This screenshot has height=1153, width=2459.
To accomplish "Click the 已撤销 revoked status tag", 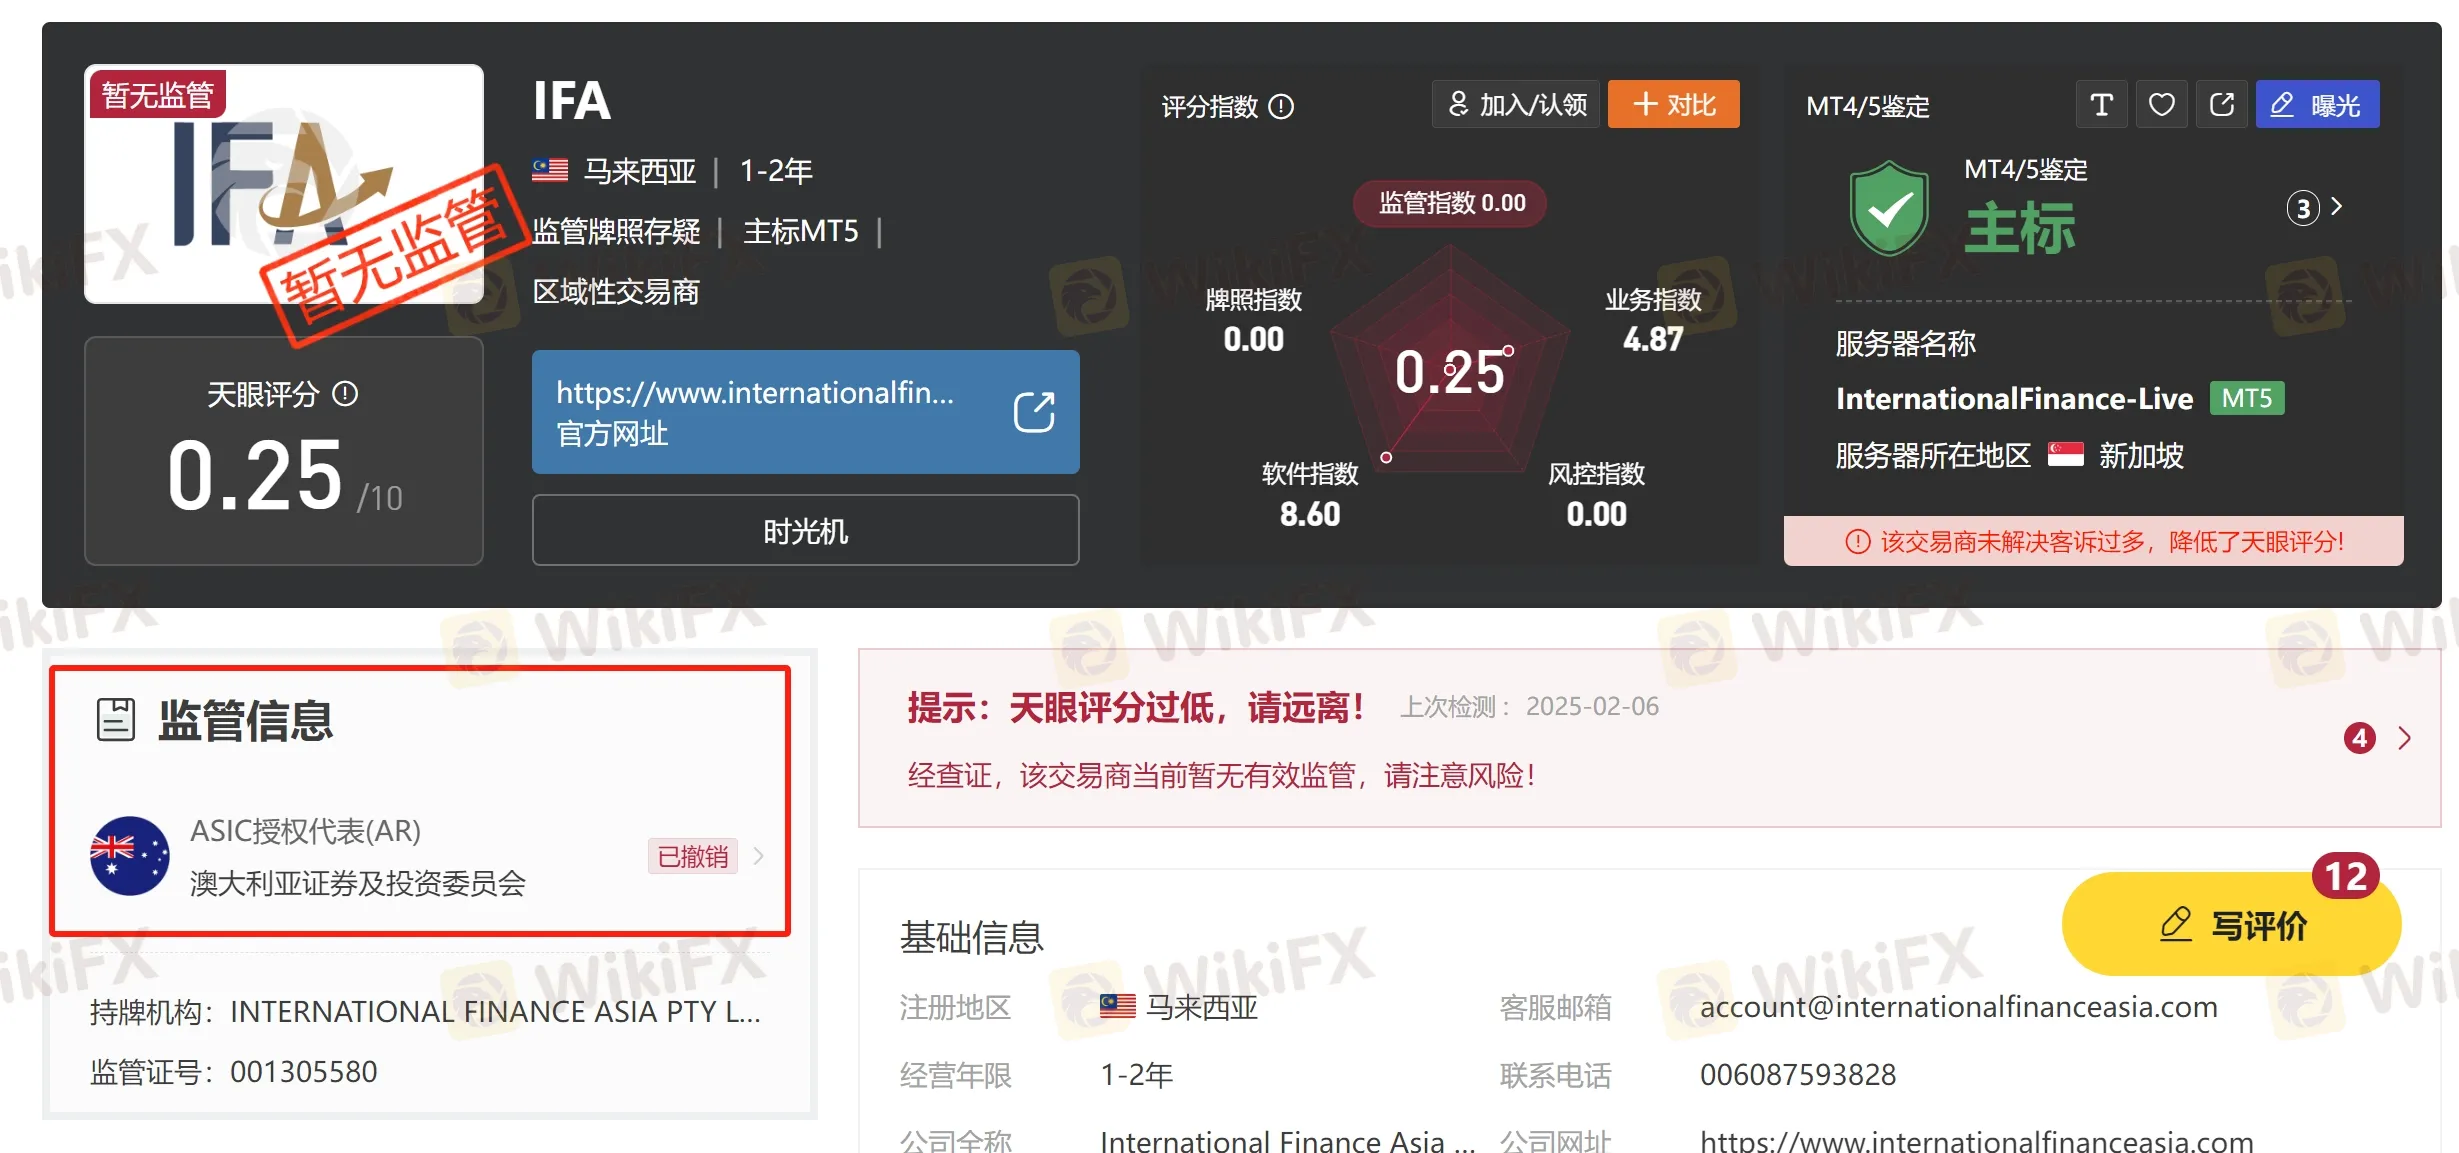I will (x=692, y=857).
